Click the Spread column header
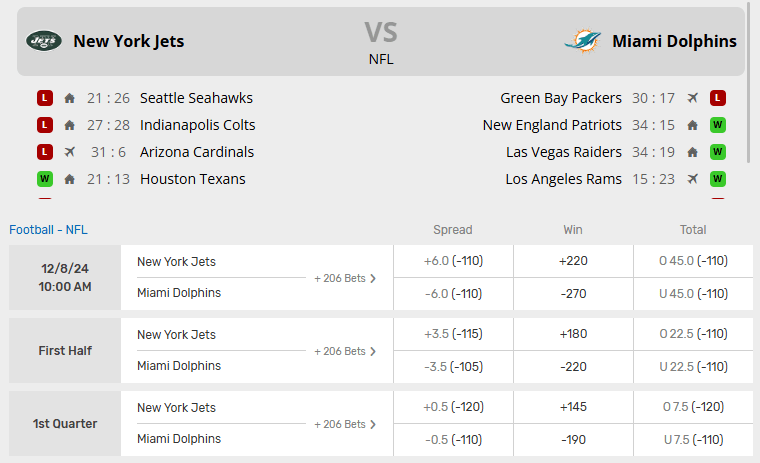 453,230
